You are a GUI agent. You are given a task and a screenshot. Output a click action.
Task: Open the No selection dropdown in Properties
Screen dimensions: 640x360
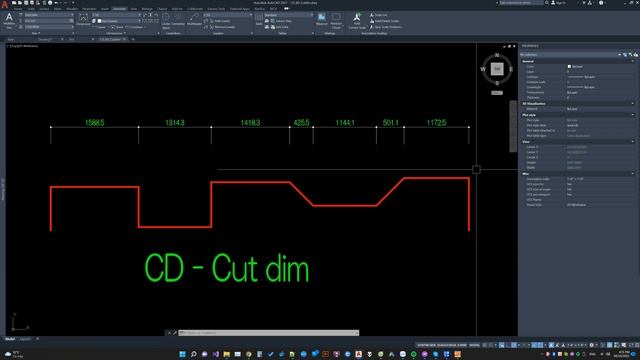point(570,54)
